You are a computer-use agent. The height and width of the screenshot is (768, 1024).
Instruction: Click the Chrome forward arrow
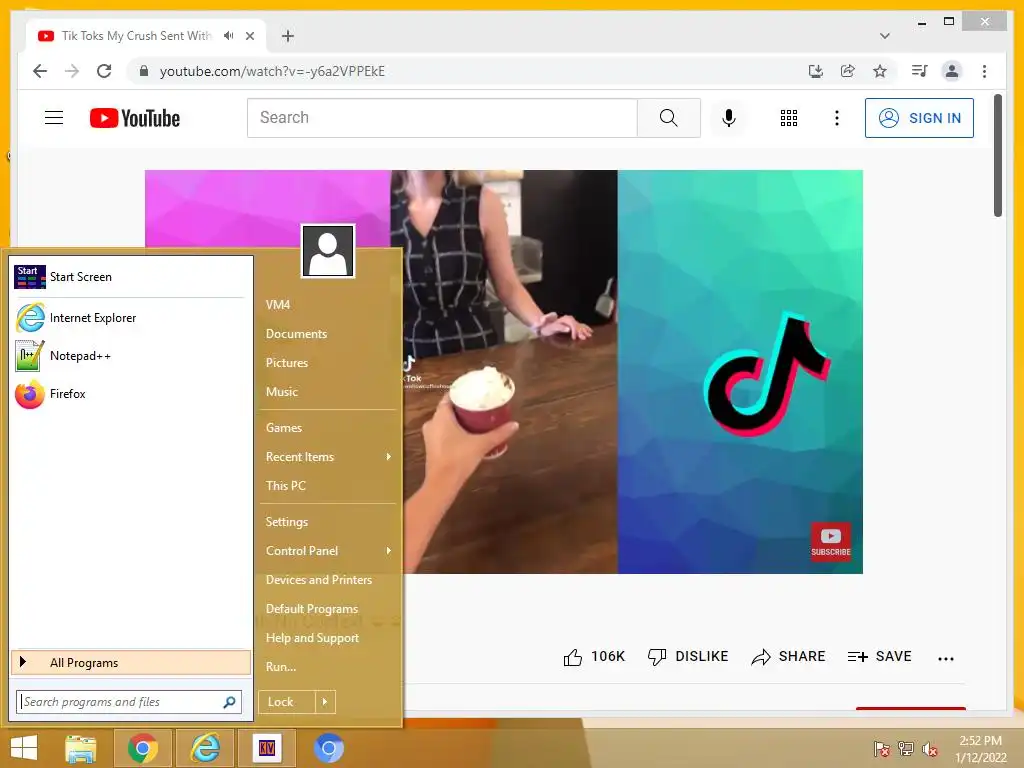72,71
